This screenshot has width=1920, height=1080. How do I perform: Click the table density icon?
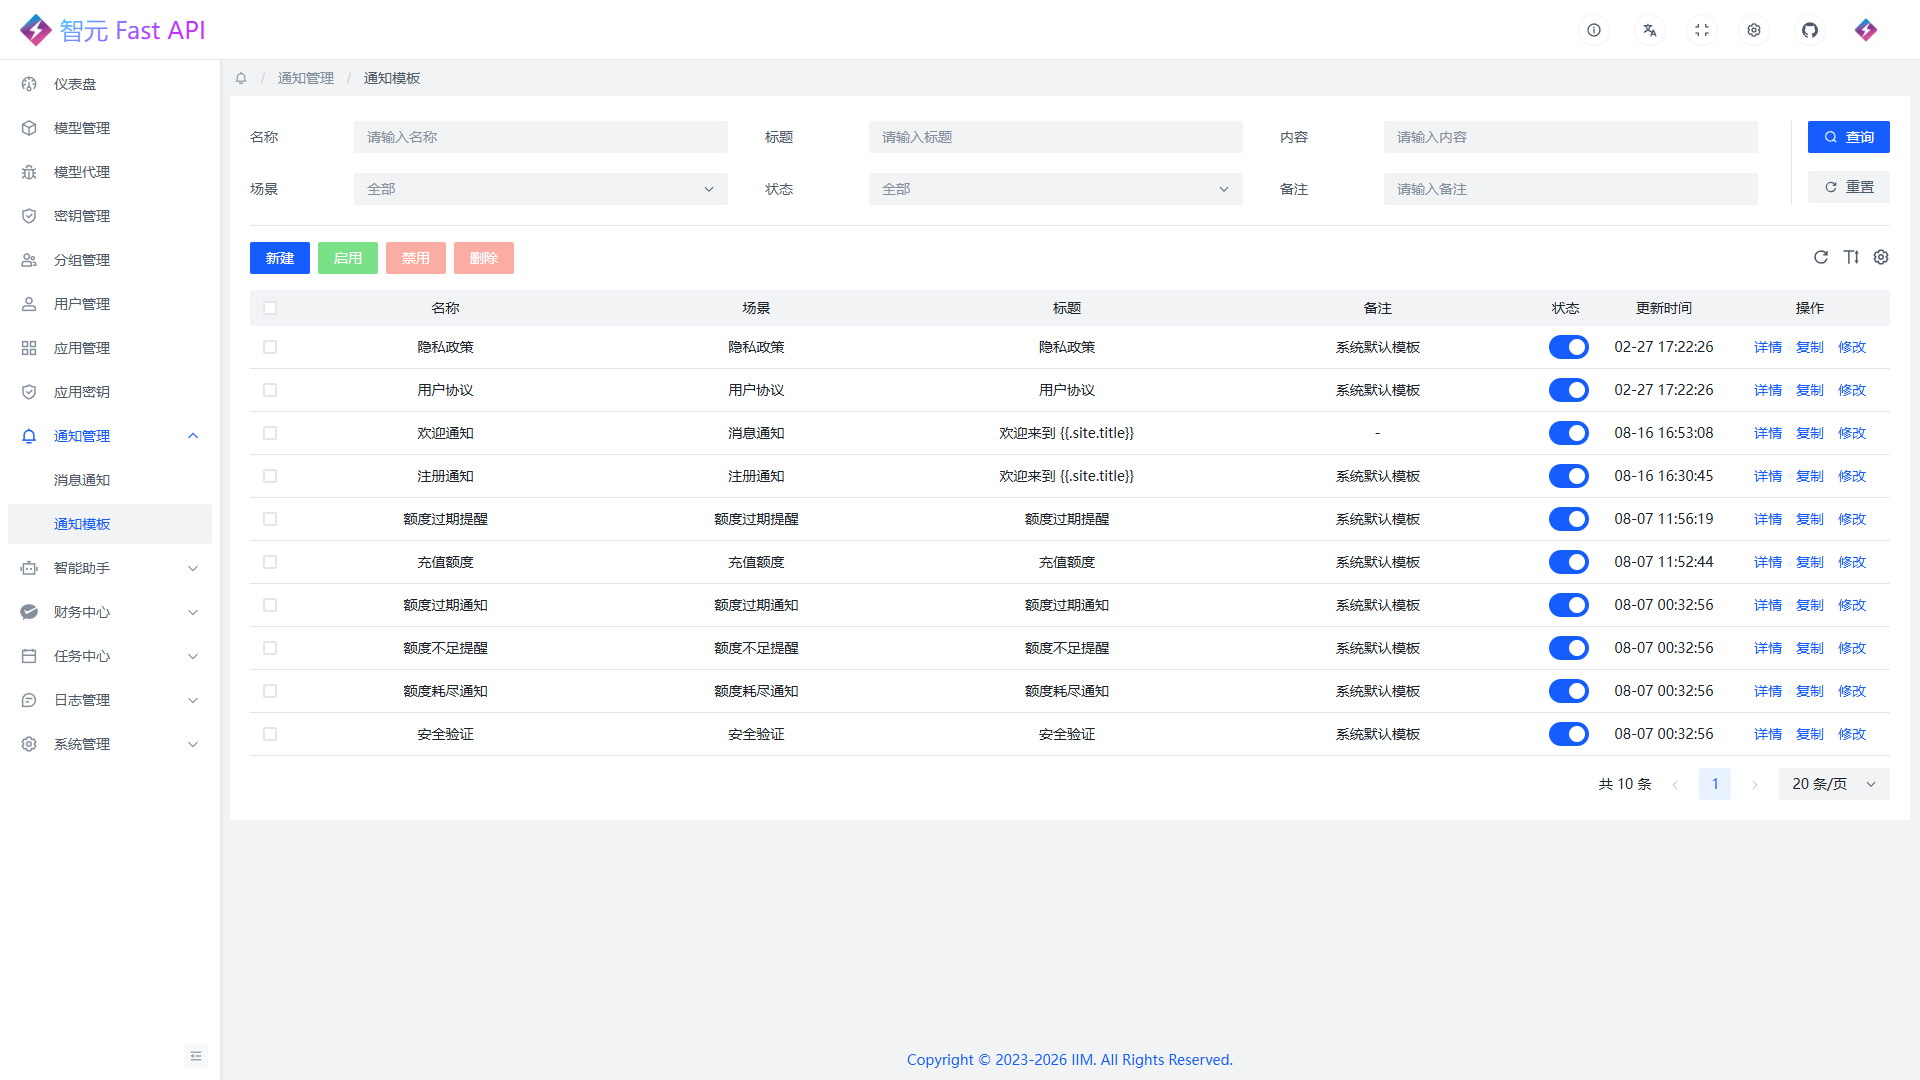[1851, 257]
